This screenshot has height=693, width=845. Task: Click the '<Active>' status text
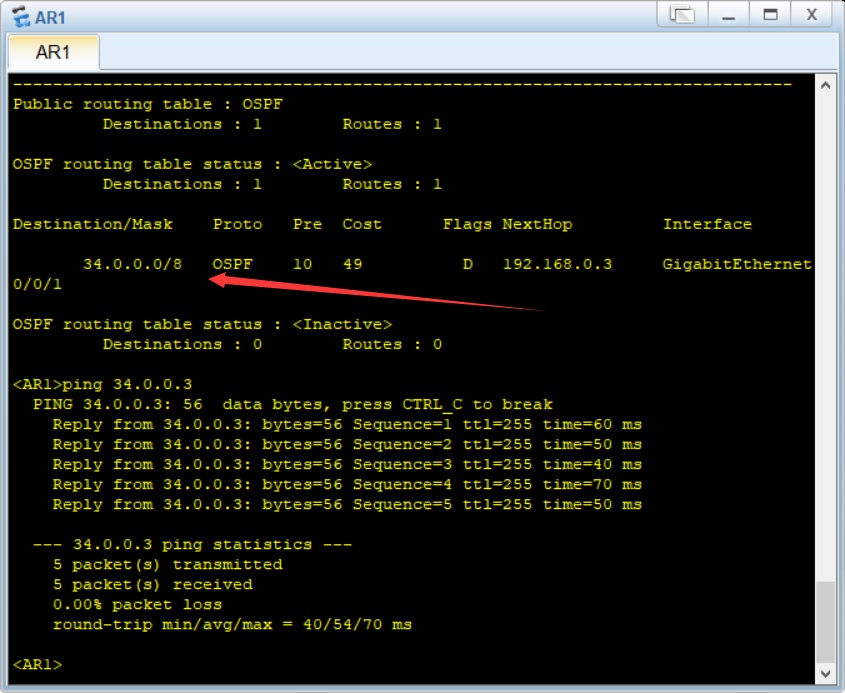coord(333,164)
